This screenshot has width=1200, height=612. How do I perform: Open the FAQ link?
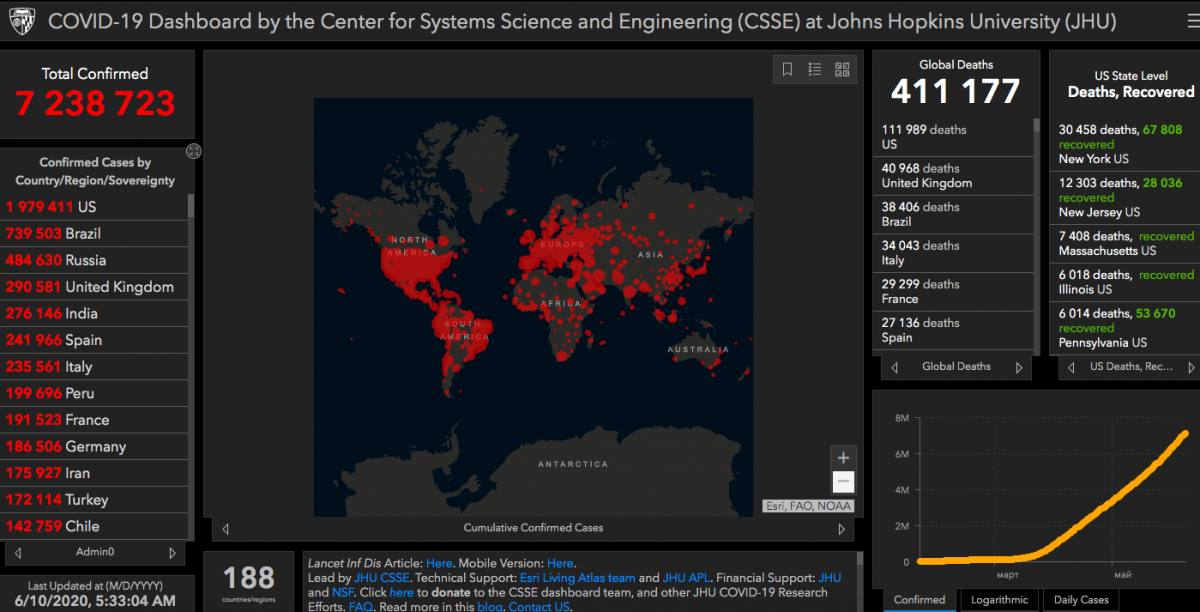coord(361,607)
